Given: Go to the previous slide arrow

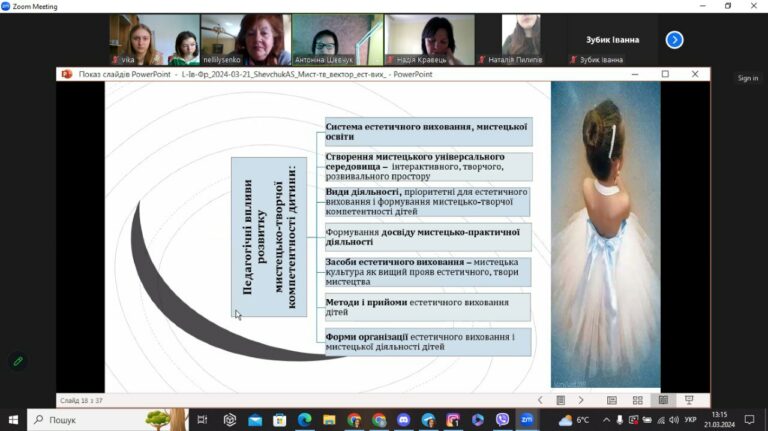Looking at the screenshot, I should click(540, 400).
